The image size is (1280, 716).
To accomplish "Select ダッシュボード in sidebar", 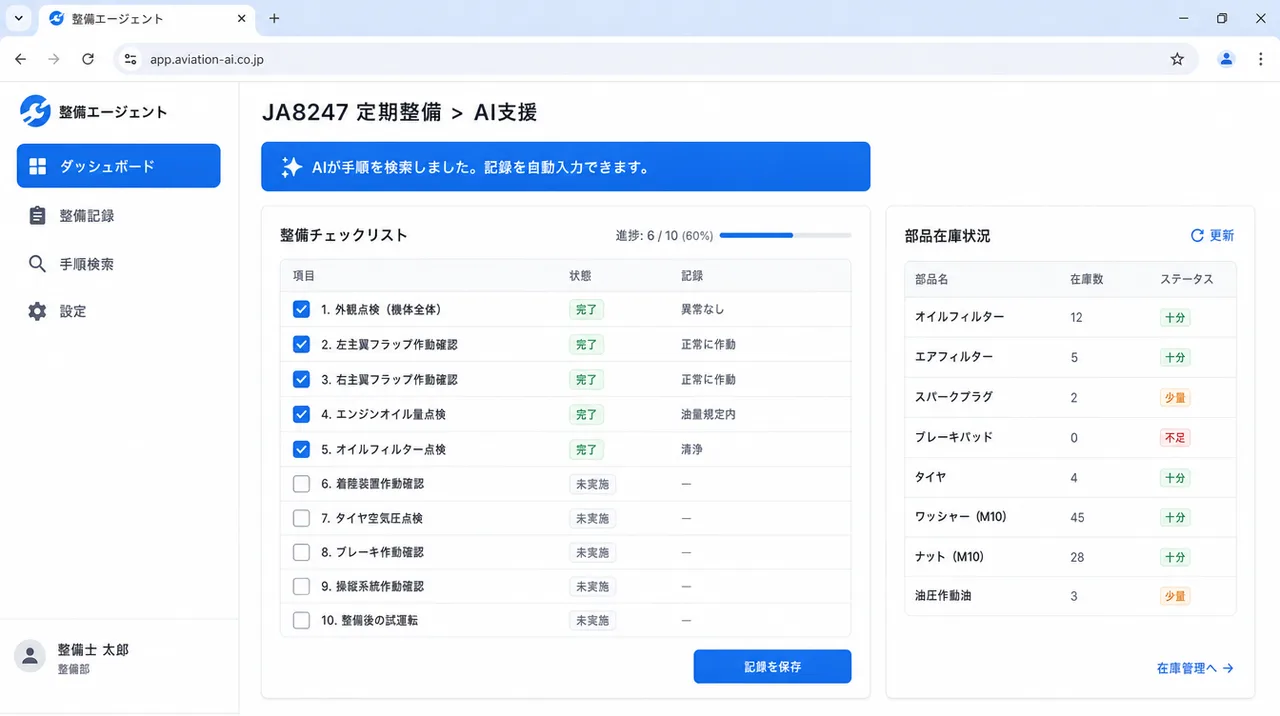I will tap(119, 166).
